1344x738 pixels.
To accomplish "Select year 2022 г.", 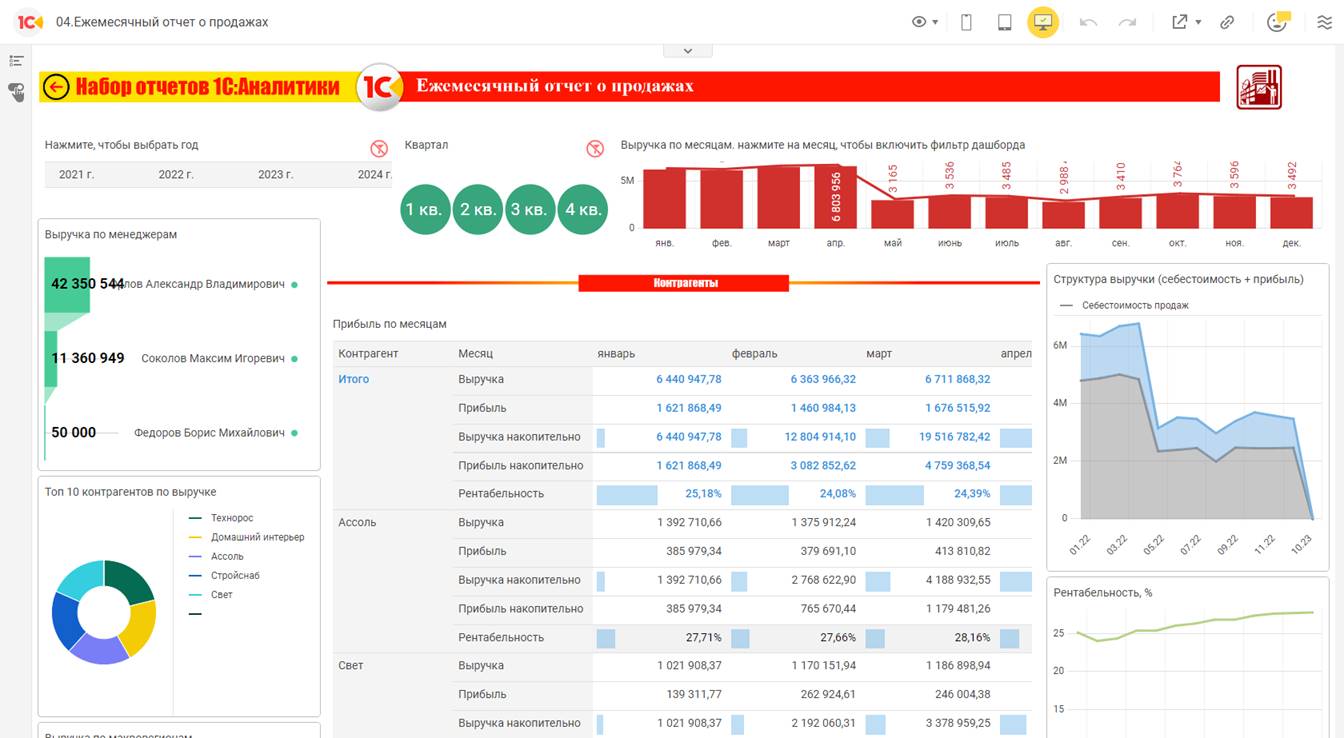I will [x=176, y=174].
